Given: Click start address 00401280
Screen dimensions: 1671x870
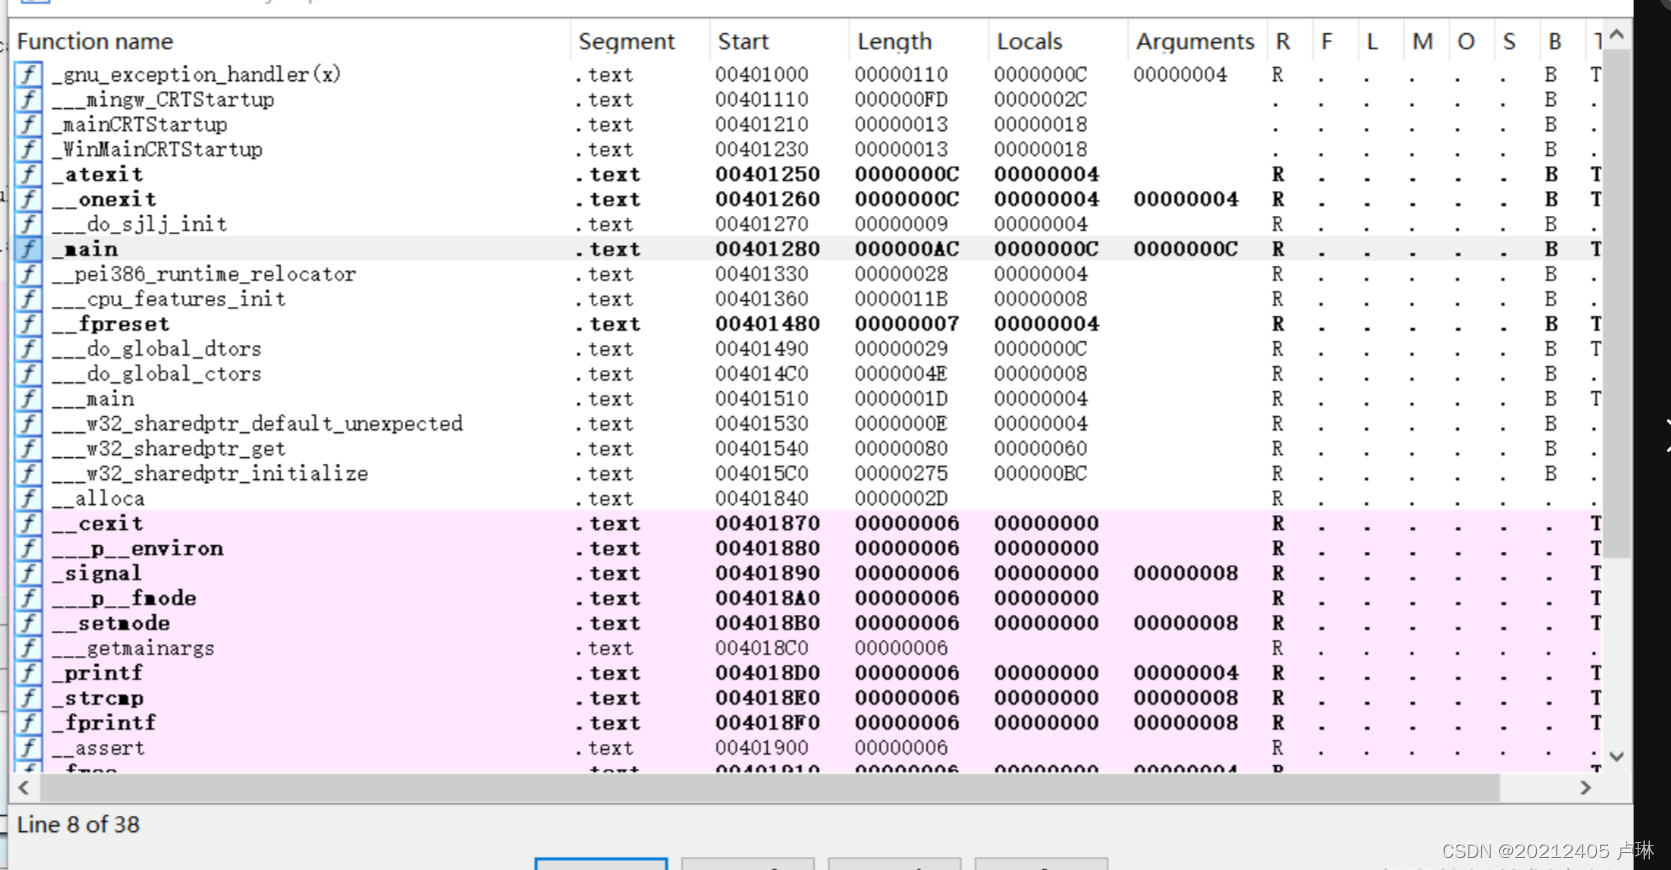Looking at the screenshot, I should click(767, 249).
